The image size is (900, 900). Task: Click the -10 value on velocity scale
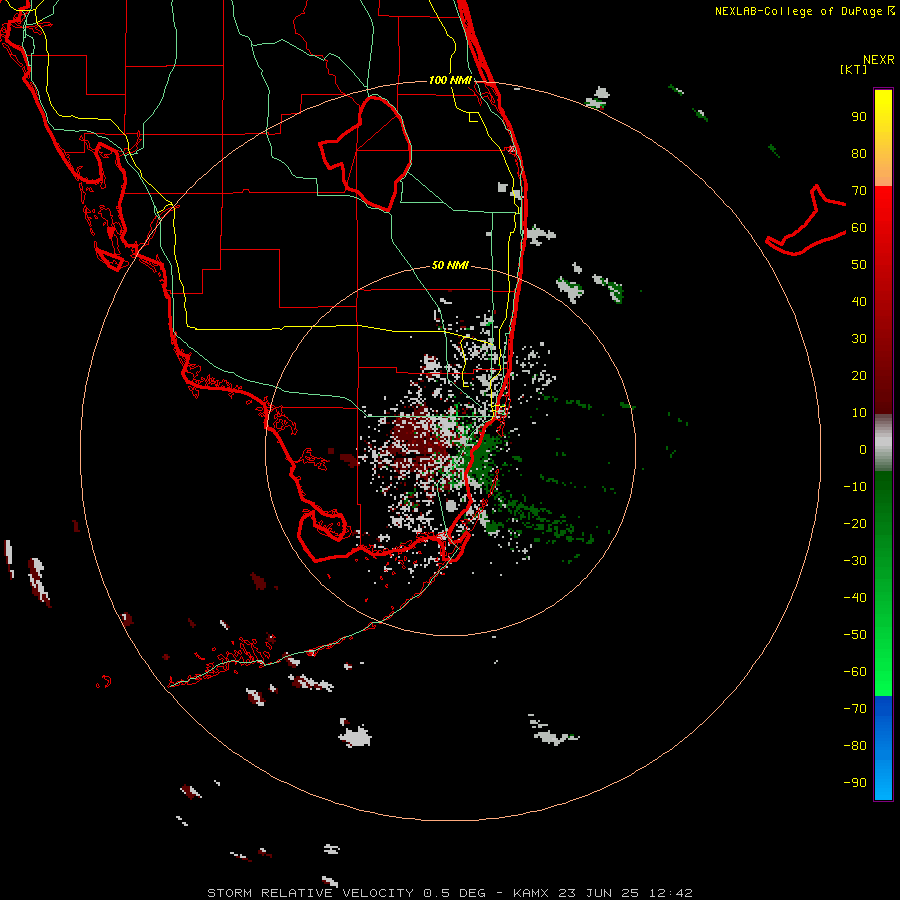[855, 487]
